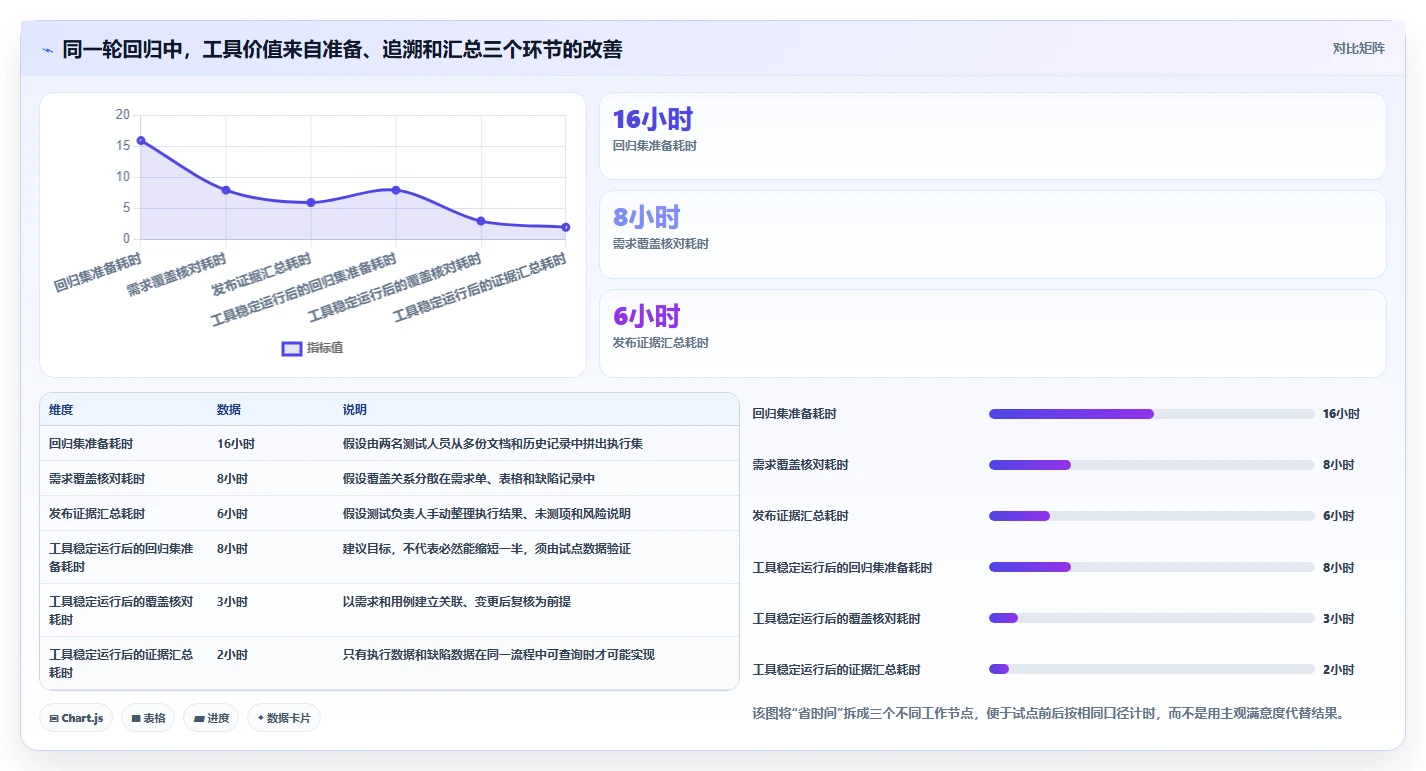Viewport: 1426px width, 771px height.
Task: Click the table cell 发布证据汇总耗时
Action: coord(97,514)
